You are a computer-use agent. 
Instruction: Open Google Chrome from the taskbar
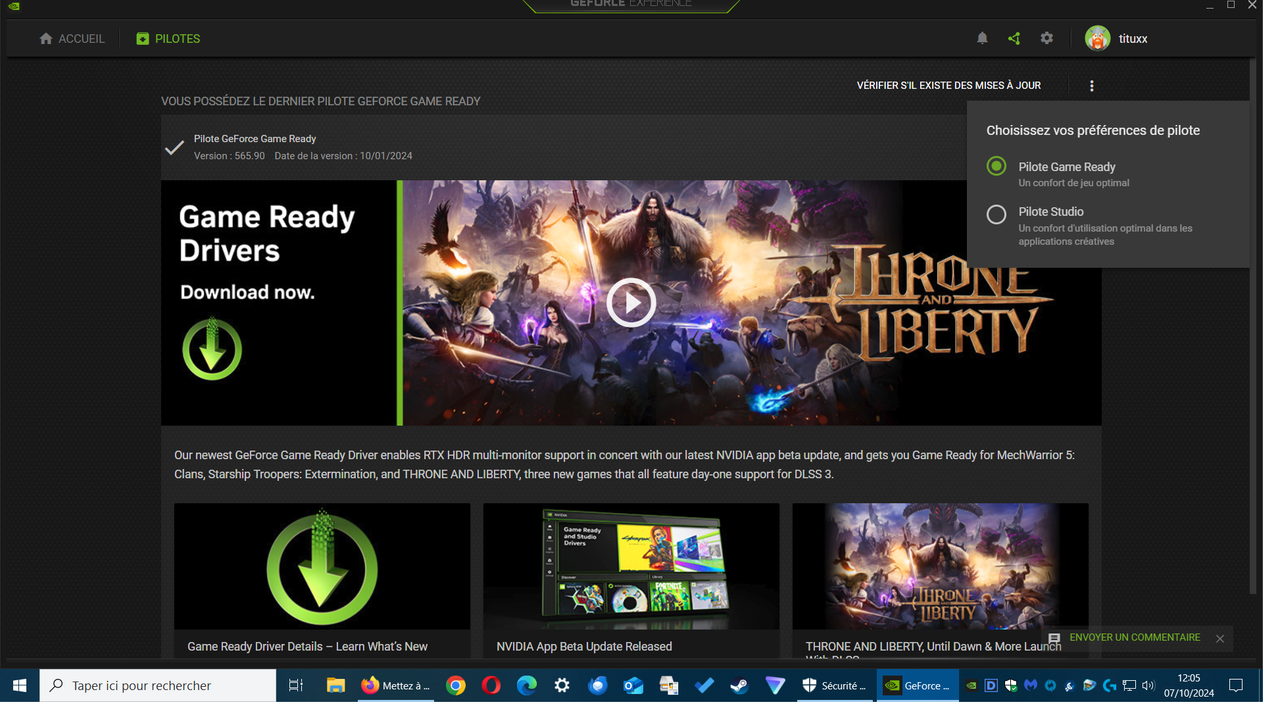(455, 686)
